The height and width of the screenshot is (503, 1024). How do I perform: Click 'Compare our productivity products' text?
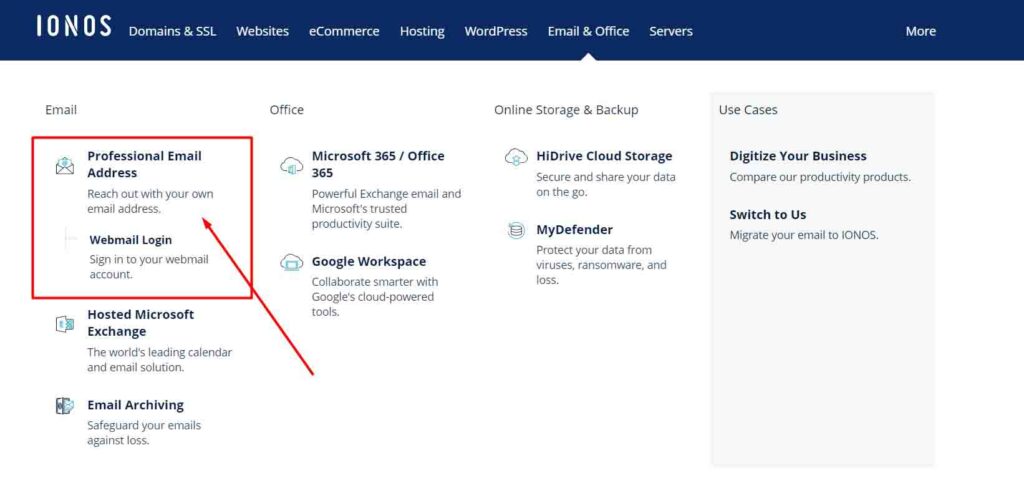click(820, 177)
